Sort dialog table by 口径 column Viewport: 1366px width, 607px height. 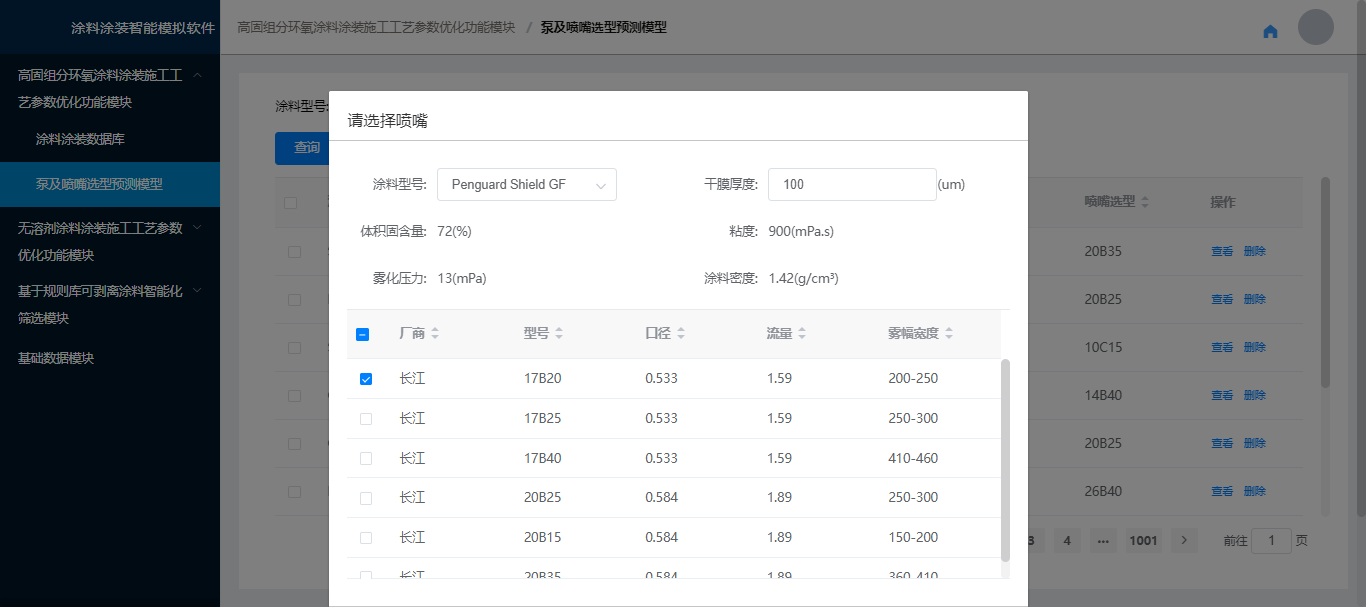click(x=680, y=334)
